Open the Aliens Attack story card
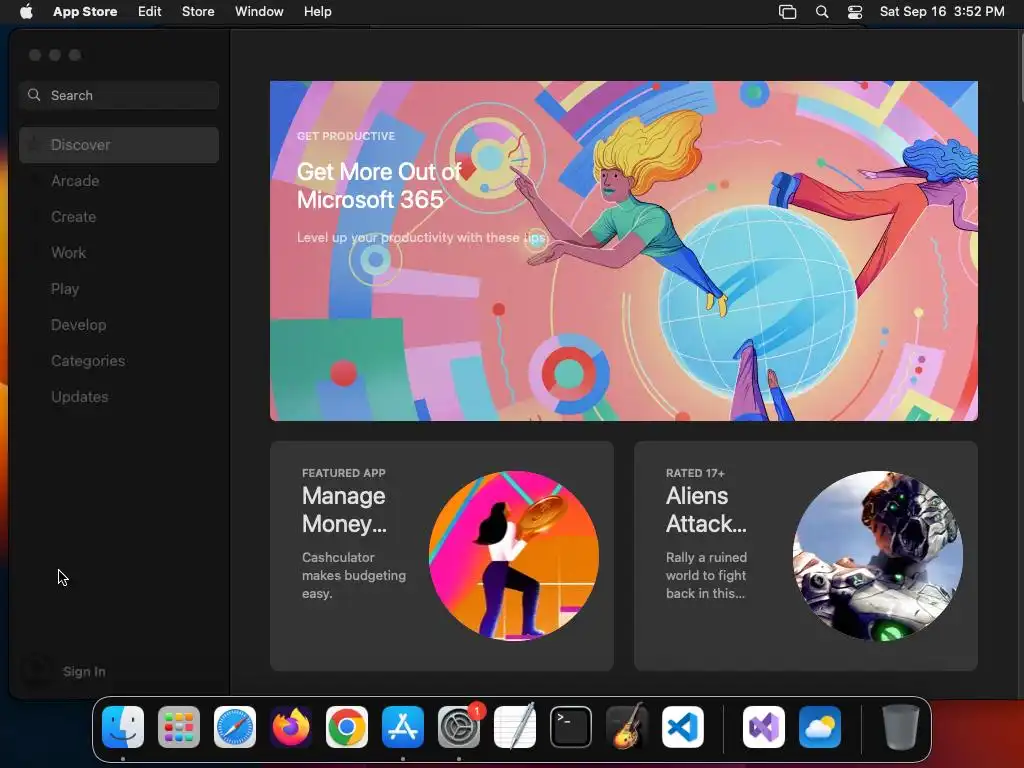 pos(806,556)
